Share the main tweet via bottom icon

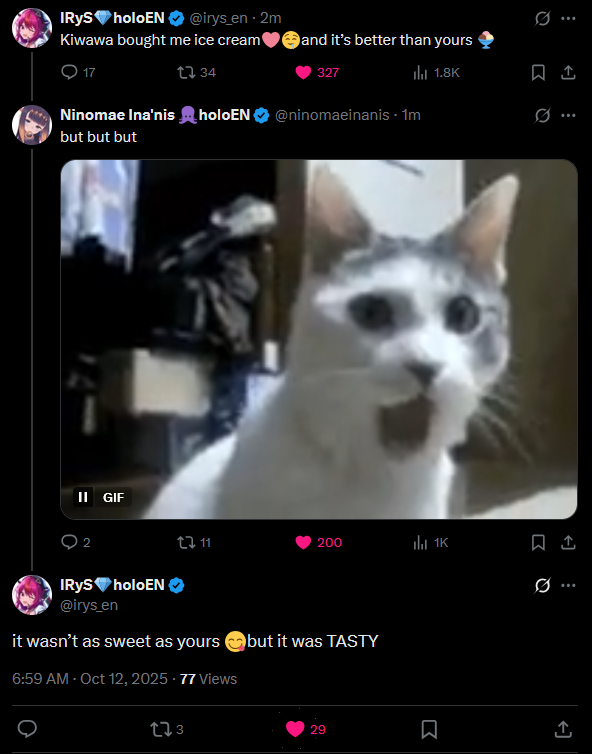[x=563, y=729]
